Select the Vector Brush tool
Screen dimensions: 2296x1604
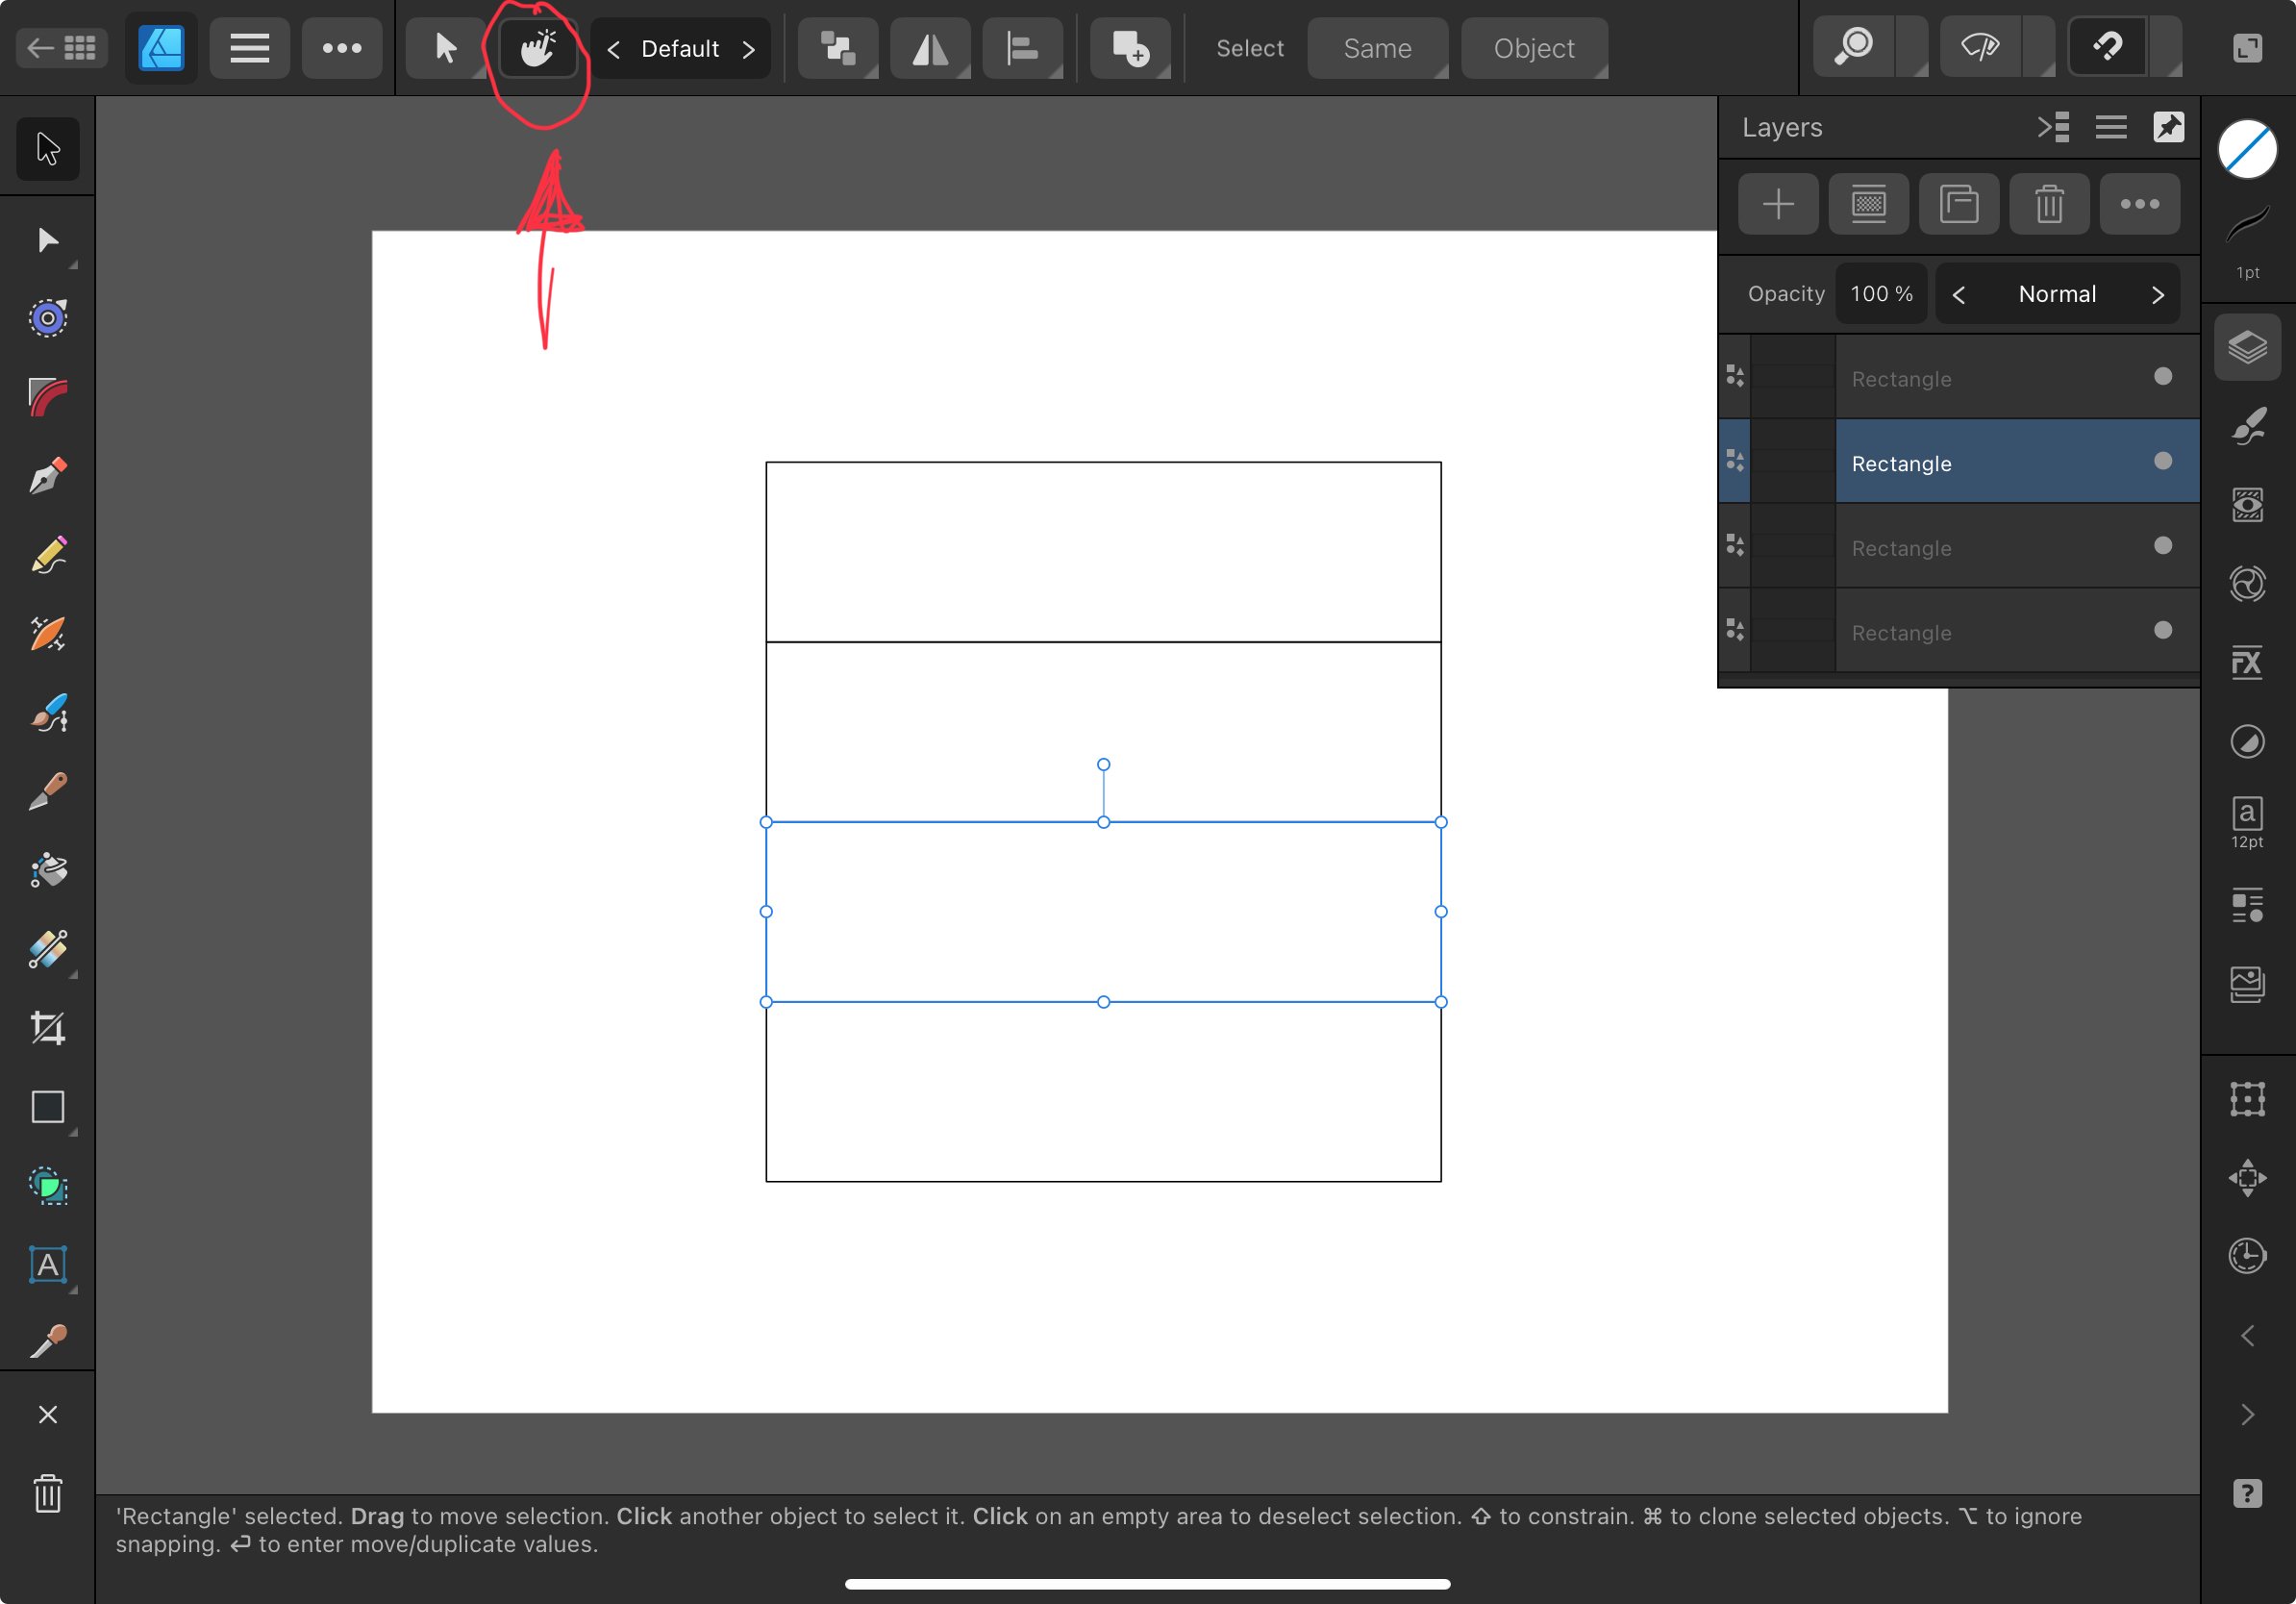coord(47,713)
